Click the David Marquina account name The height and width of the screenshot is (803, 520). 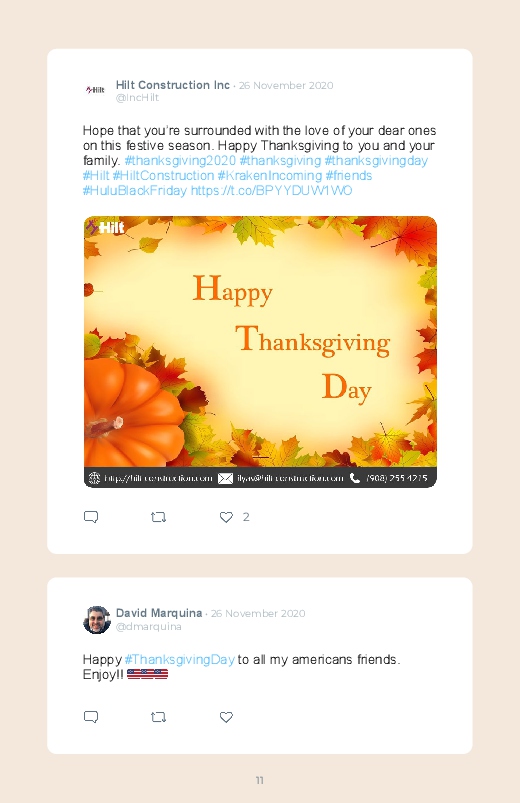click(159, 613)
